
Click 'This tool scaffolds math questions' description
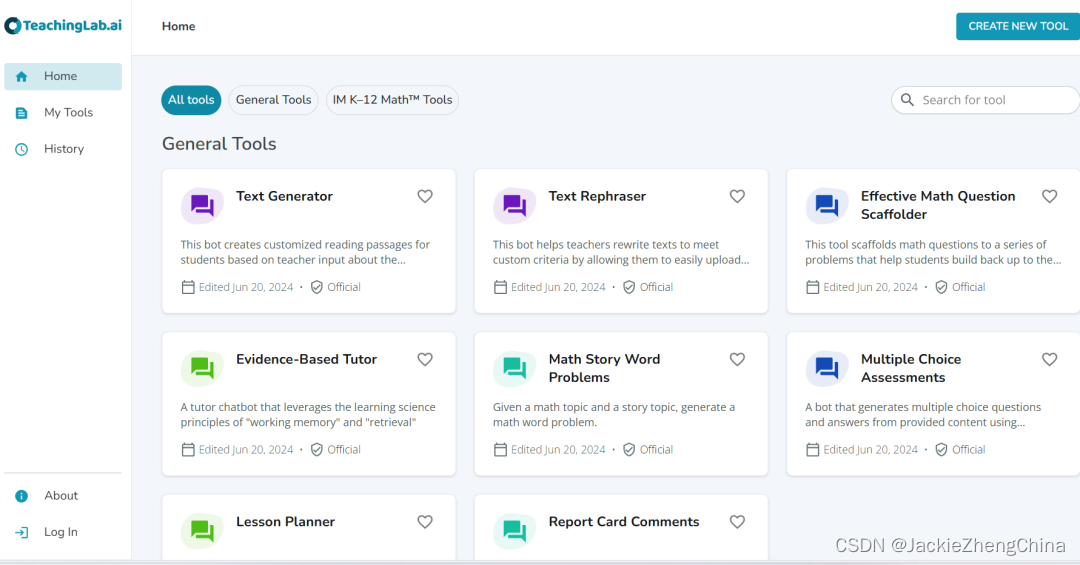tap(933, 252)
